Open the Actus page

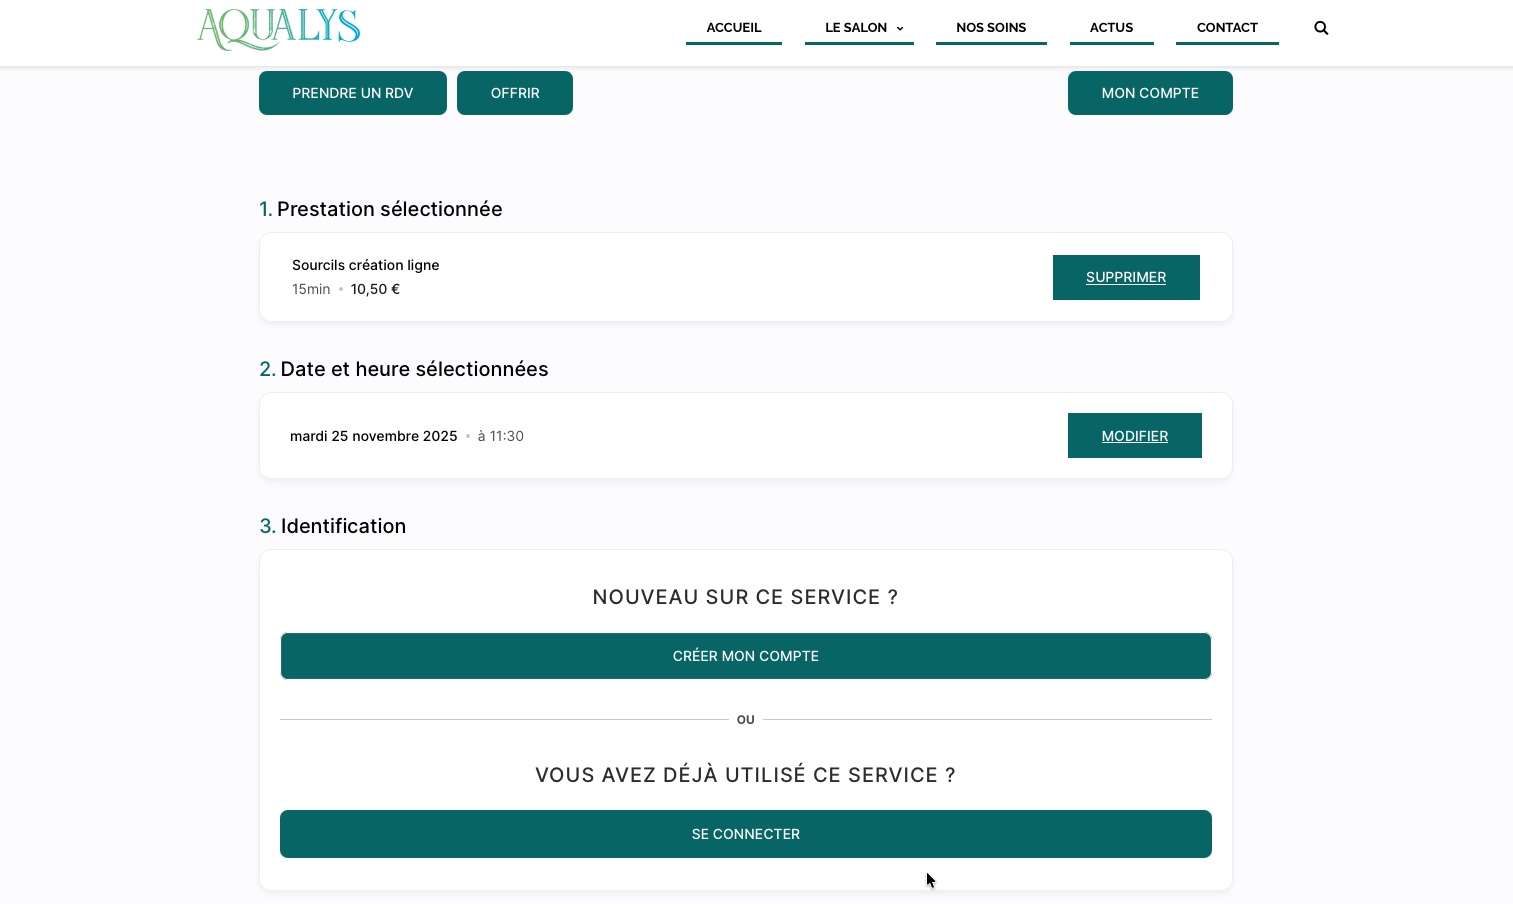point(1111,28)
